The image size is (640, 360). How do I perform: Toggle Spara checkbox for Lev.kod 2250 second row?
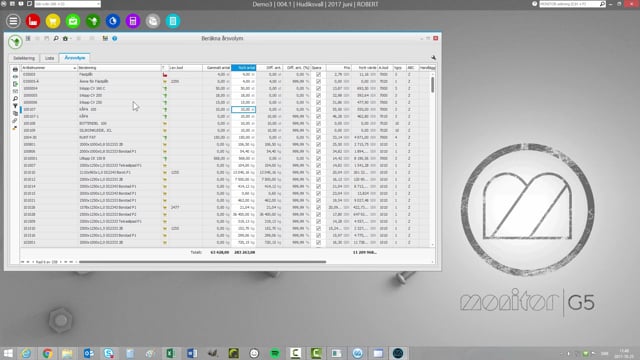(318, 81)
